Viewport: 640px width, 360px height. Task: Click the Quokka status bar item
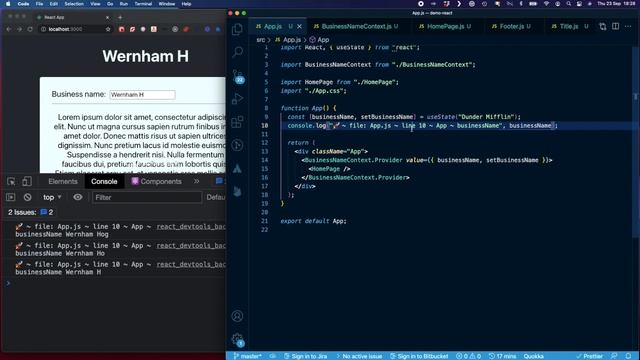533,356
